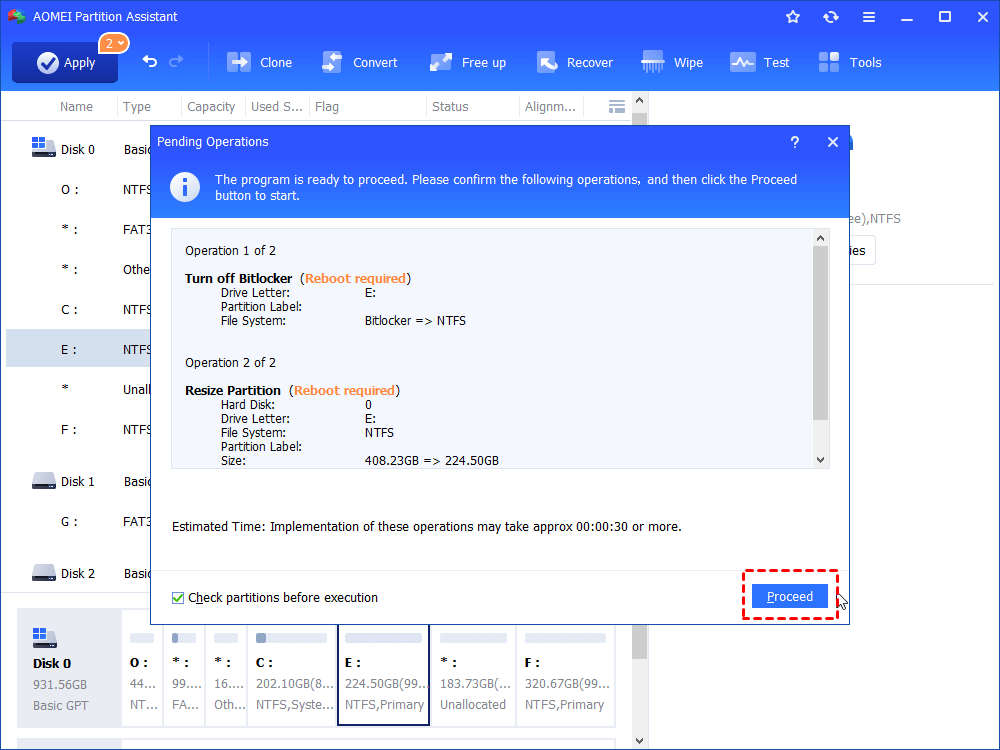Image resolution: width=1000 pixels, height=750 pixels.
Task: Click the 'Turn off Bitlocker' operation text
Action: coord(239,279)
